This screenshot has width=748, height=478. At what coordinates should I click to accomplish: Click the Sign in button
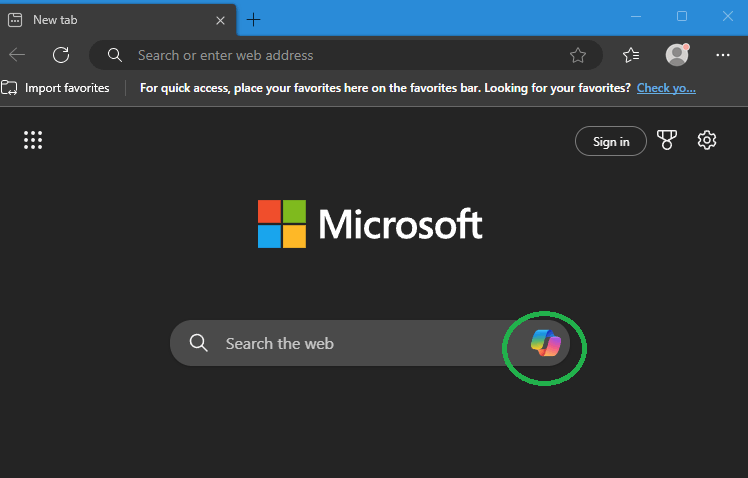coord(611,141)
